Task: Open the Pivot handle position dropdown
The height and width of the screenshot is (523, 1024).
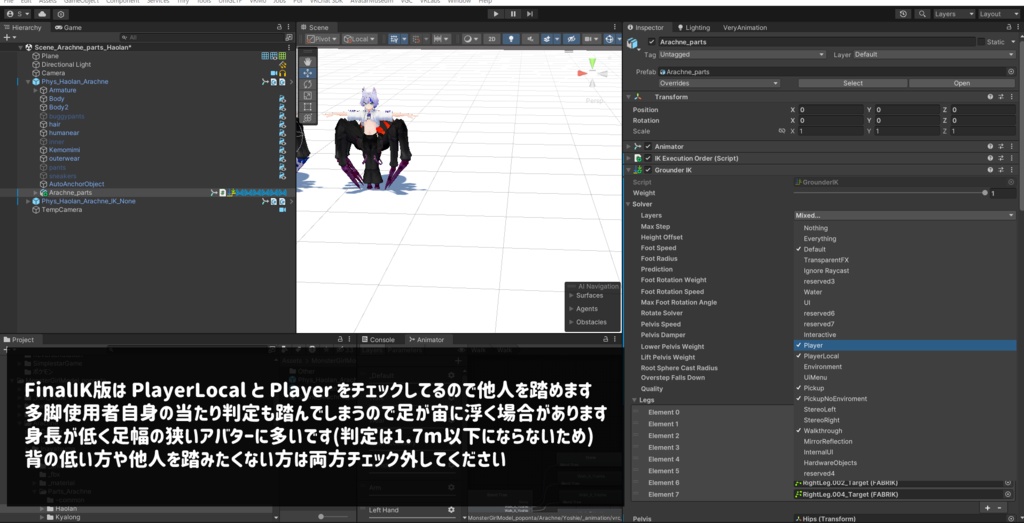Action: point(323,39)
